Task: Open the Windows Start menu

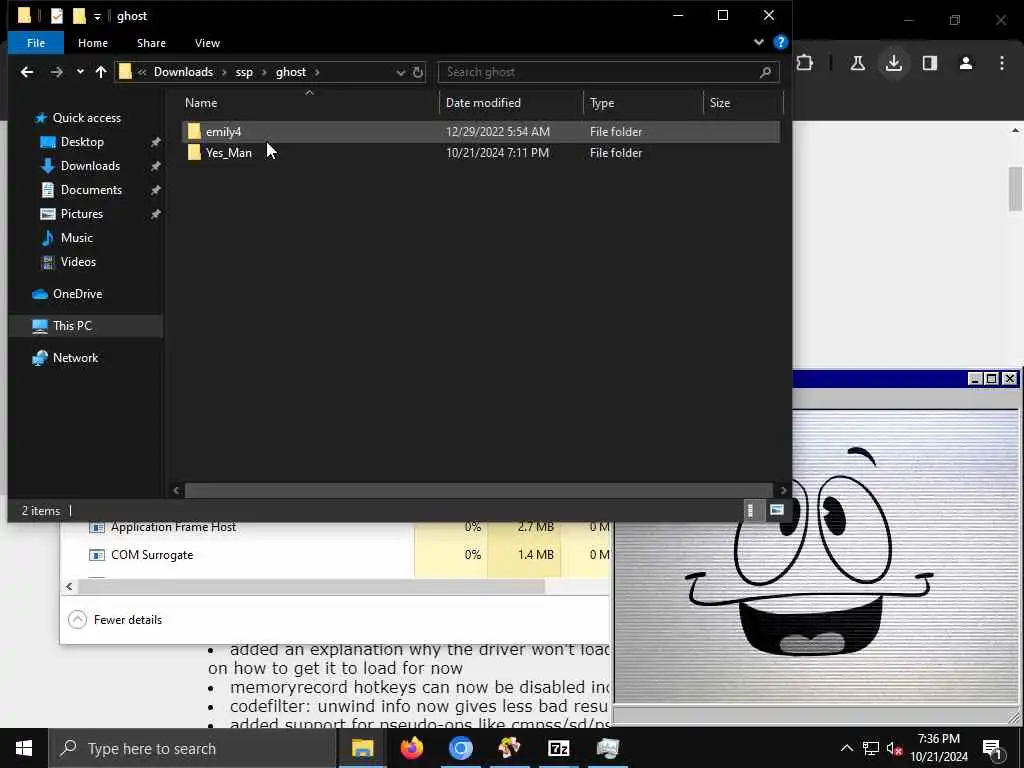Action: (24, 748)
